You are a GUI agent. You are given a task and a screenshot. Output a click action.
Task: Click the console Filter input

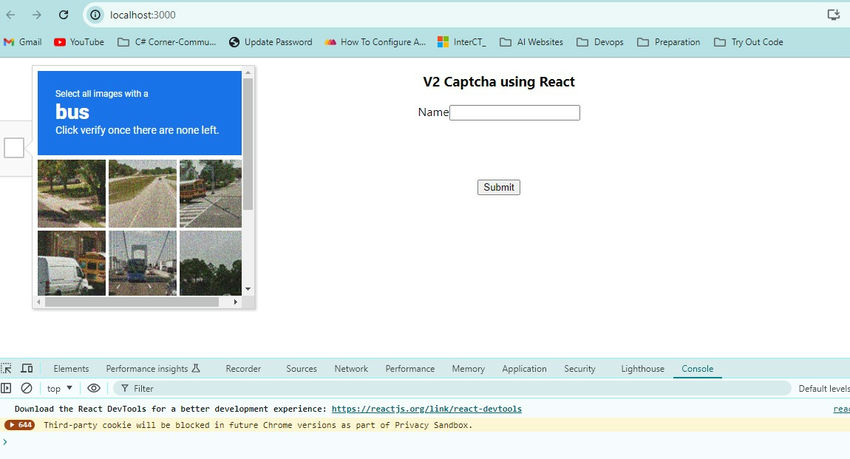[x=451, y=388]
